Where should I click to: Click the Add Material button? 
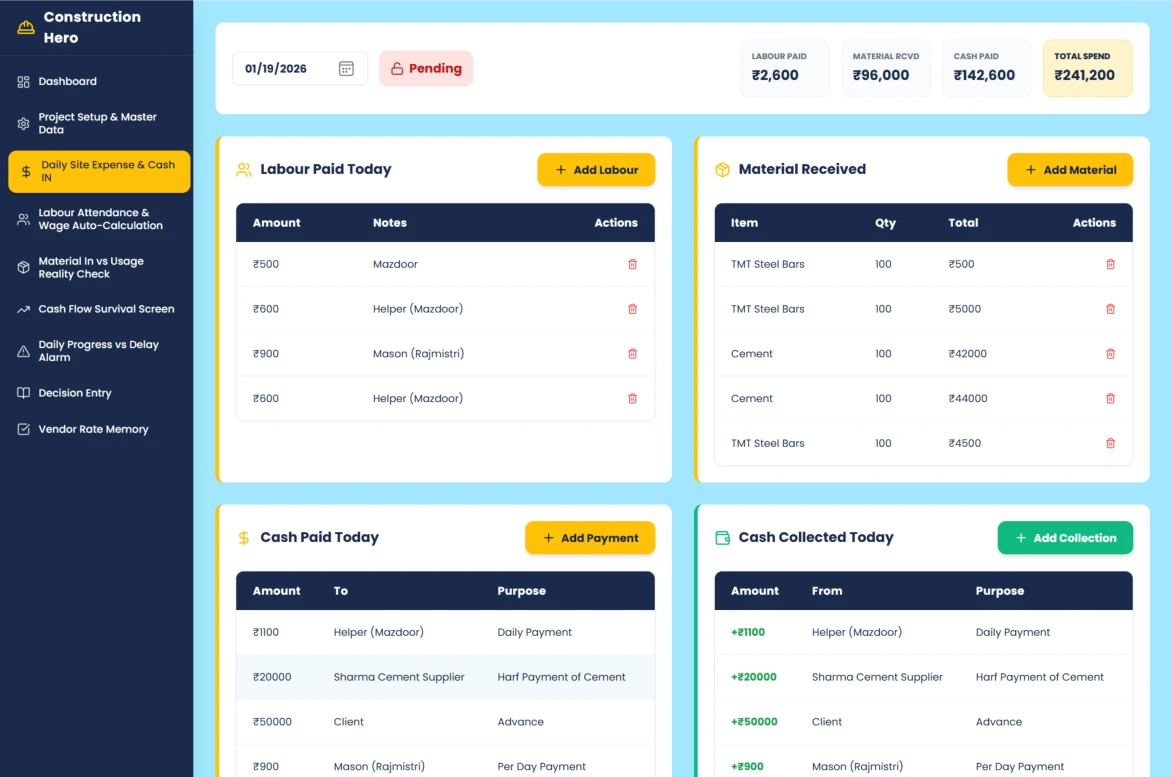1069,170
